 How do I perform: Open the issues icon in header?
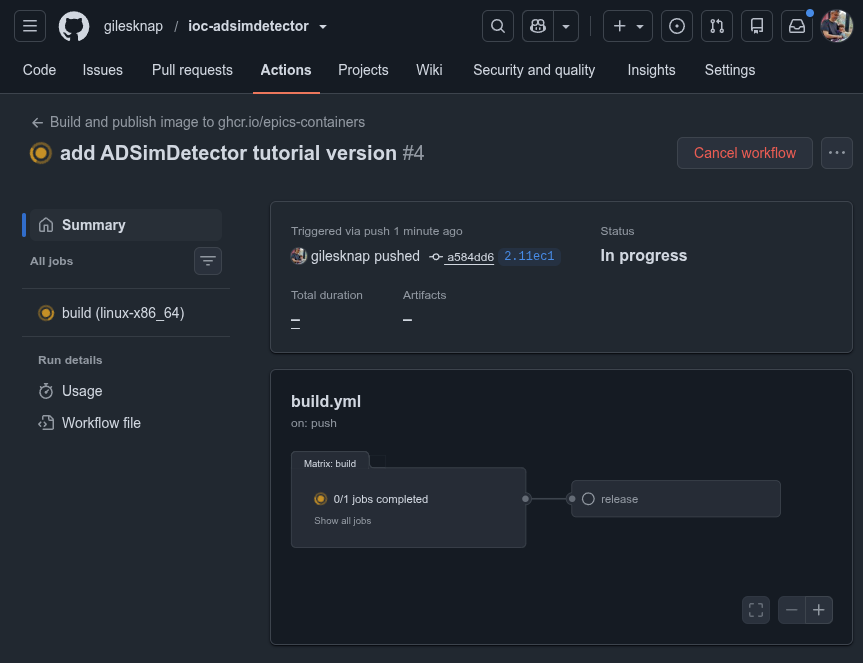click(x=676, y=26)
